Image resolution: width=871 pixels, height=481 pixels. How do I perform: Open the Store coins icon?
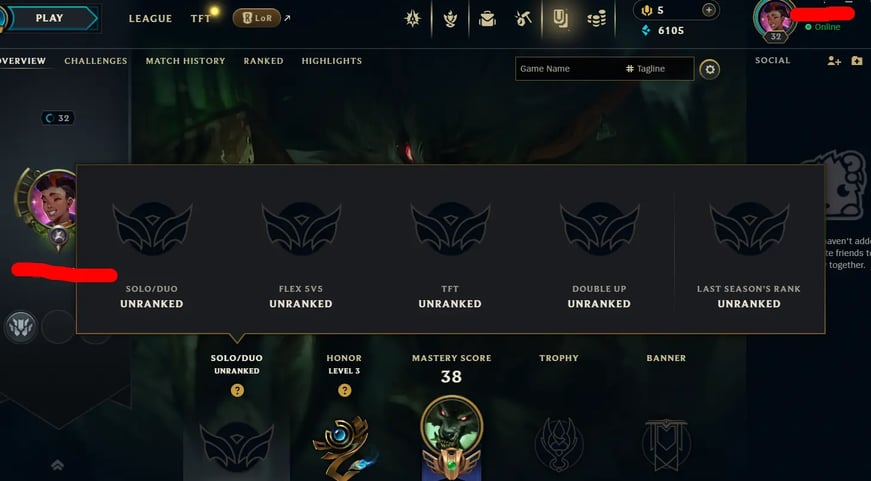coord(597,19)
